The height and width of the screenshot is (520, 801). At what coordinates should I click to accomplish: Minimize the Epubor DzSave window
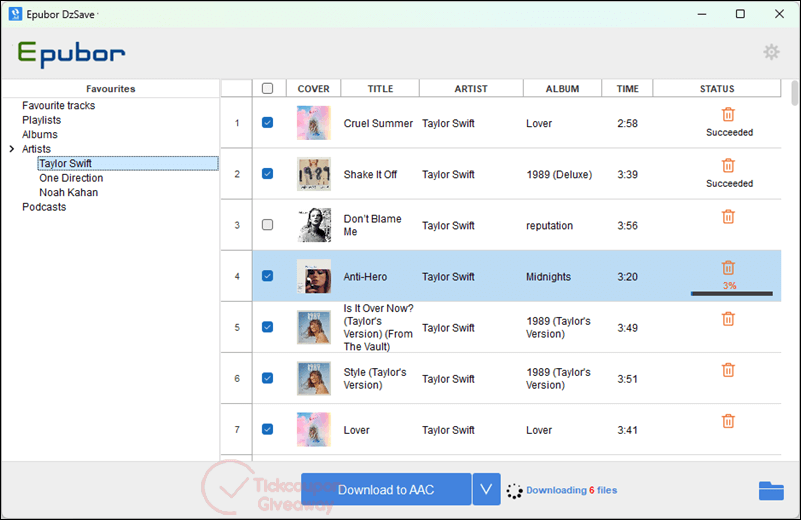702,14
